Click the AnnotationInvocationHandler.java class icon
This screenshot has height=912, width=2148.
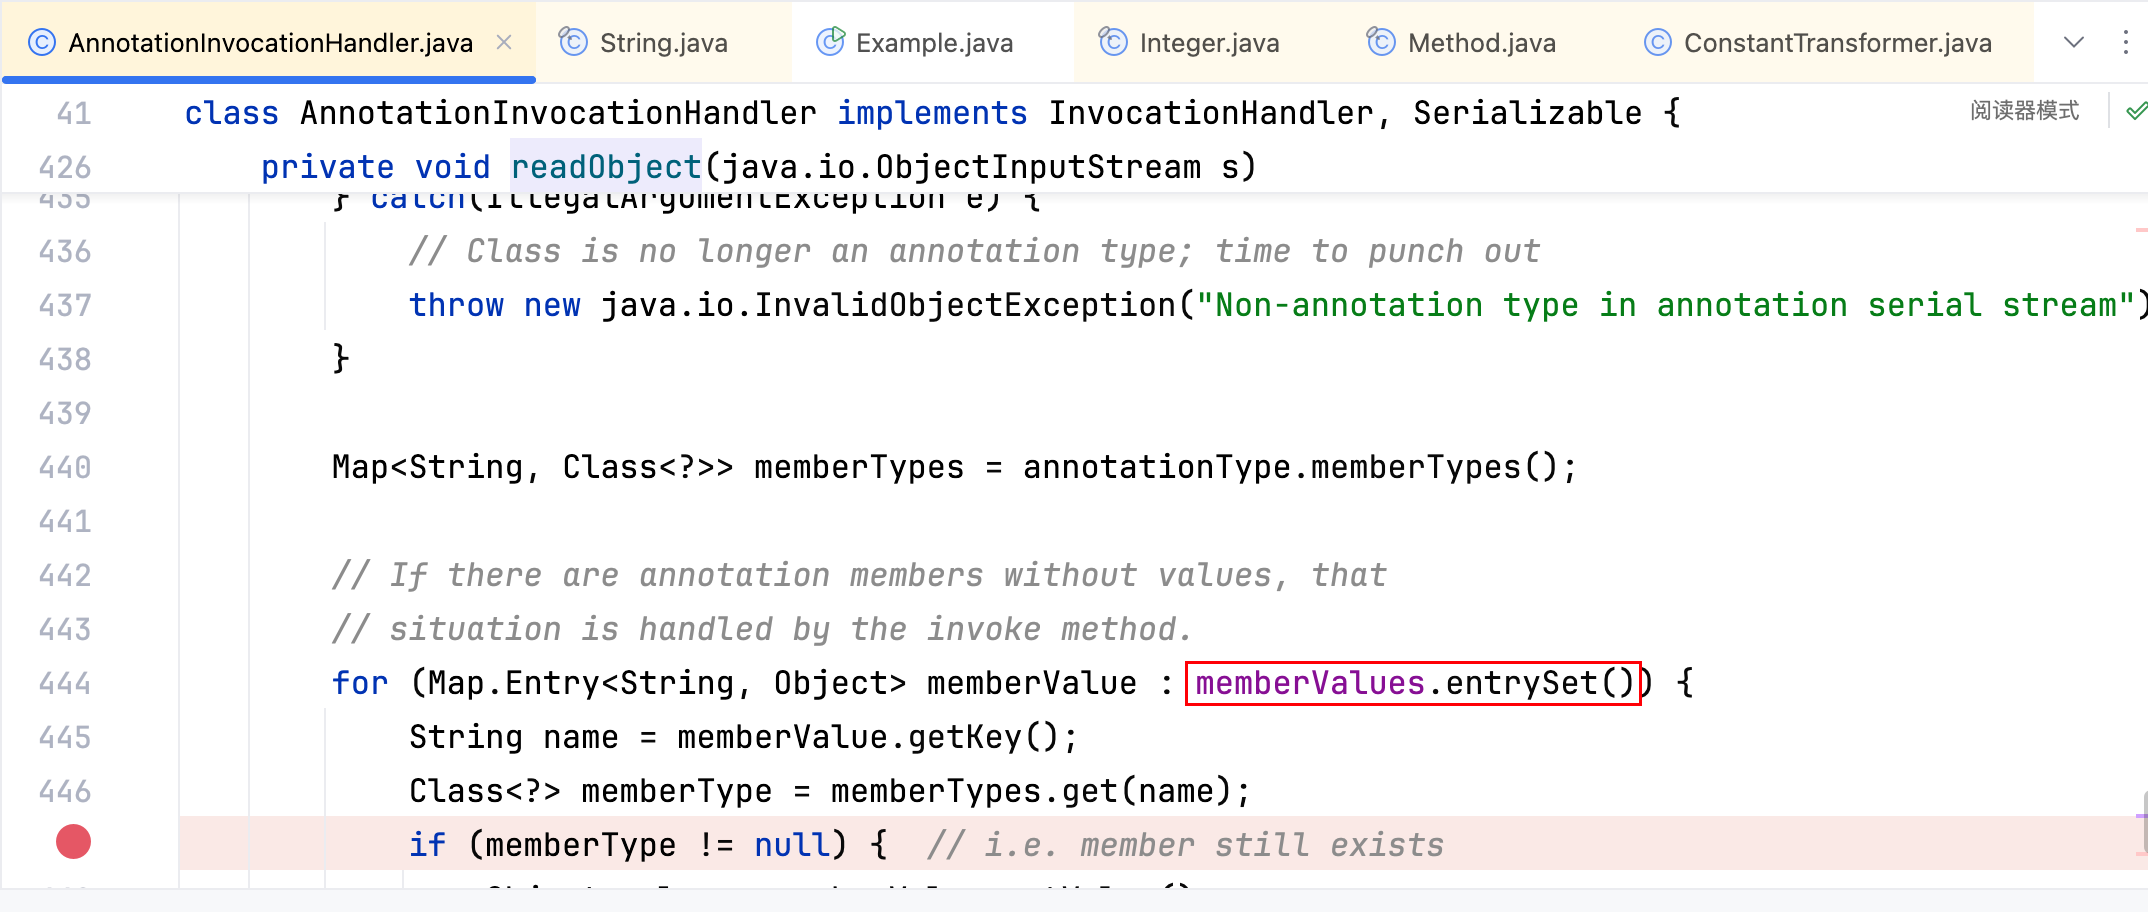[41, 43]
